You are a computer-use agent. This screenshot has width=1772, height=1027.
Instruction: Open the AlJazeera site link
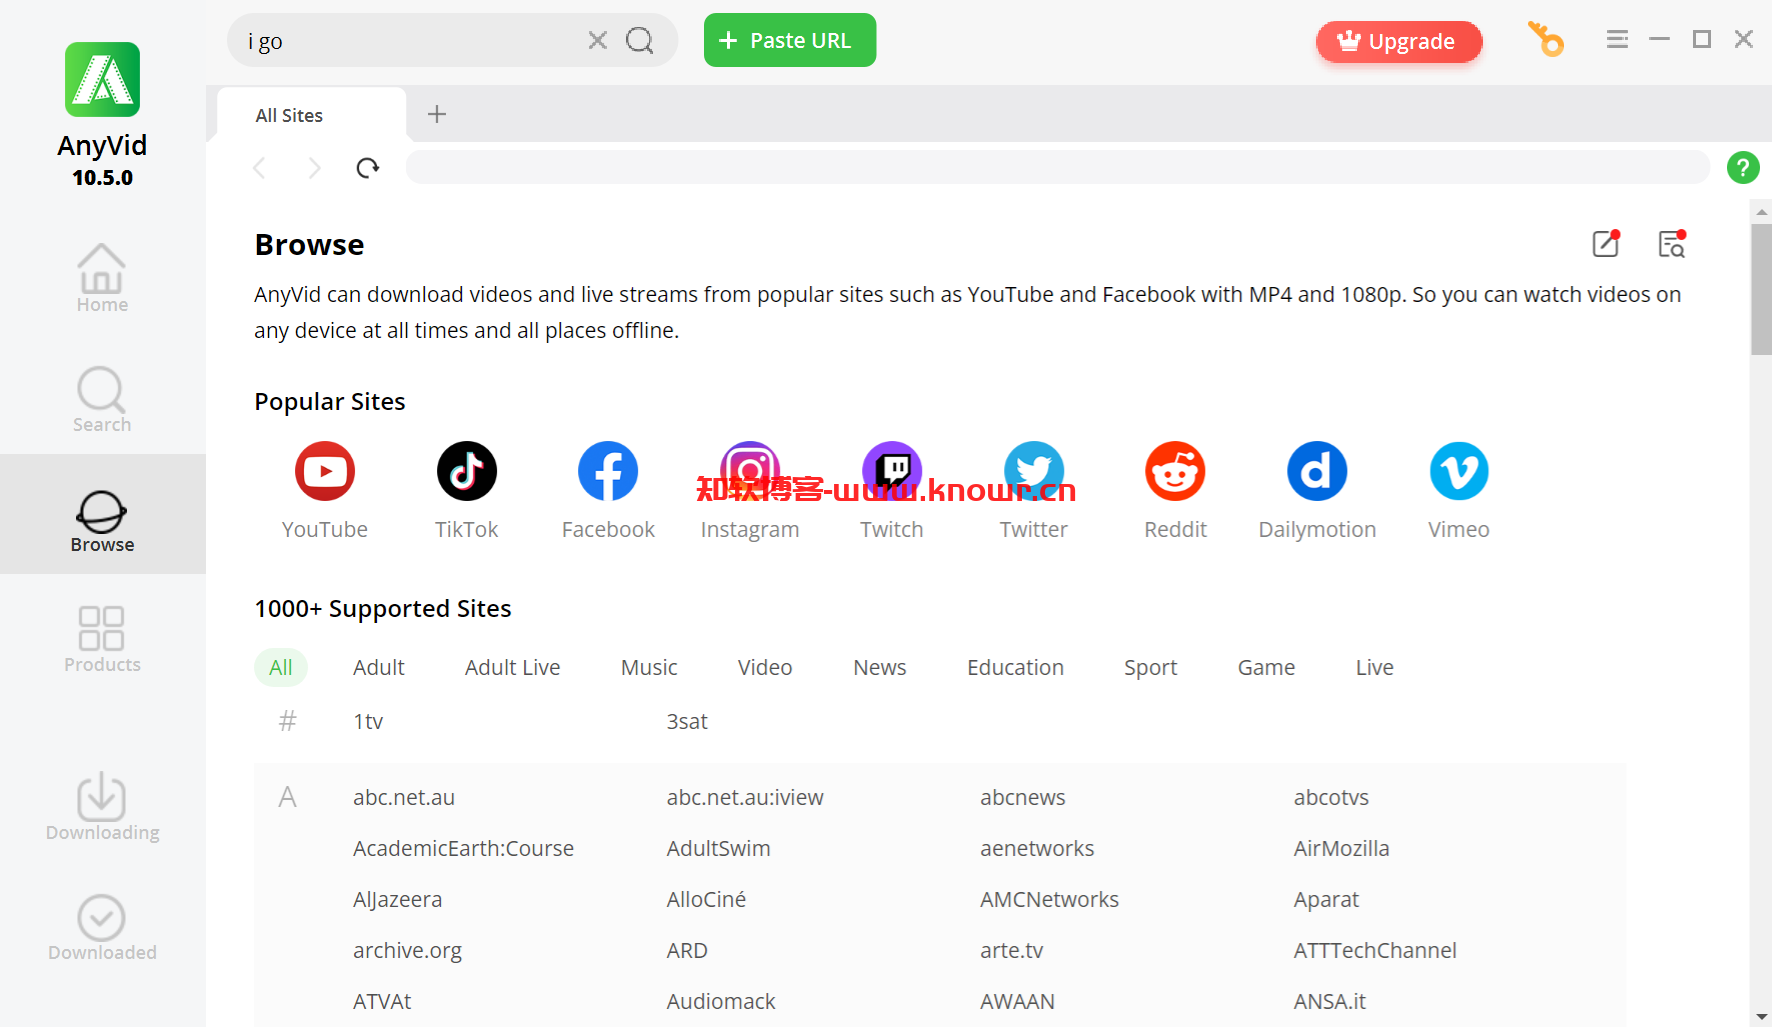coord(397,899)
